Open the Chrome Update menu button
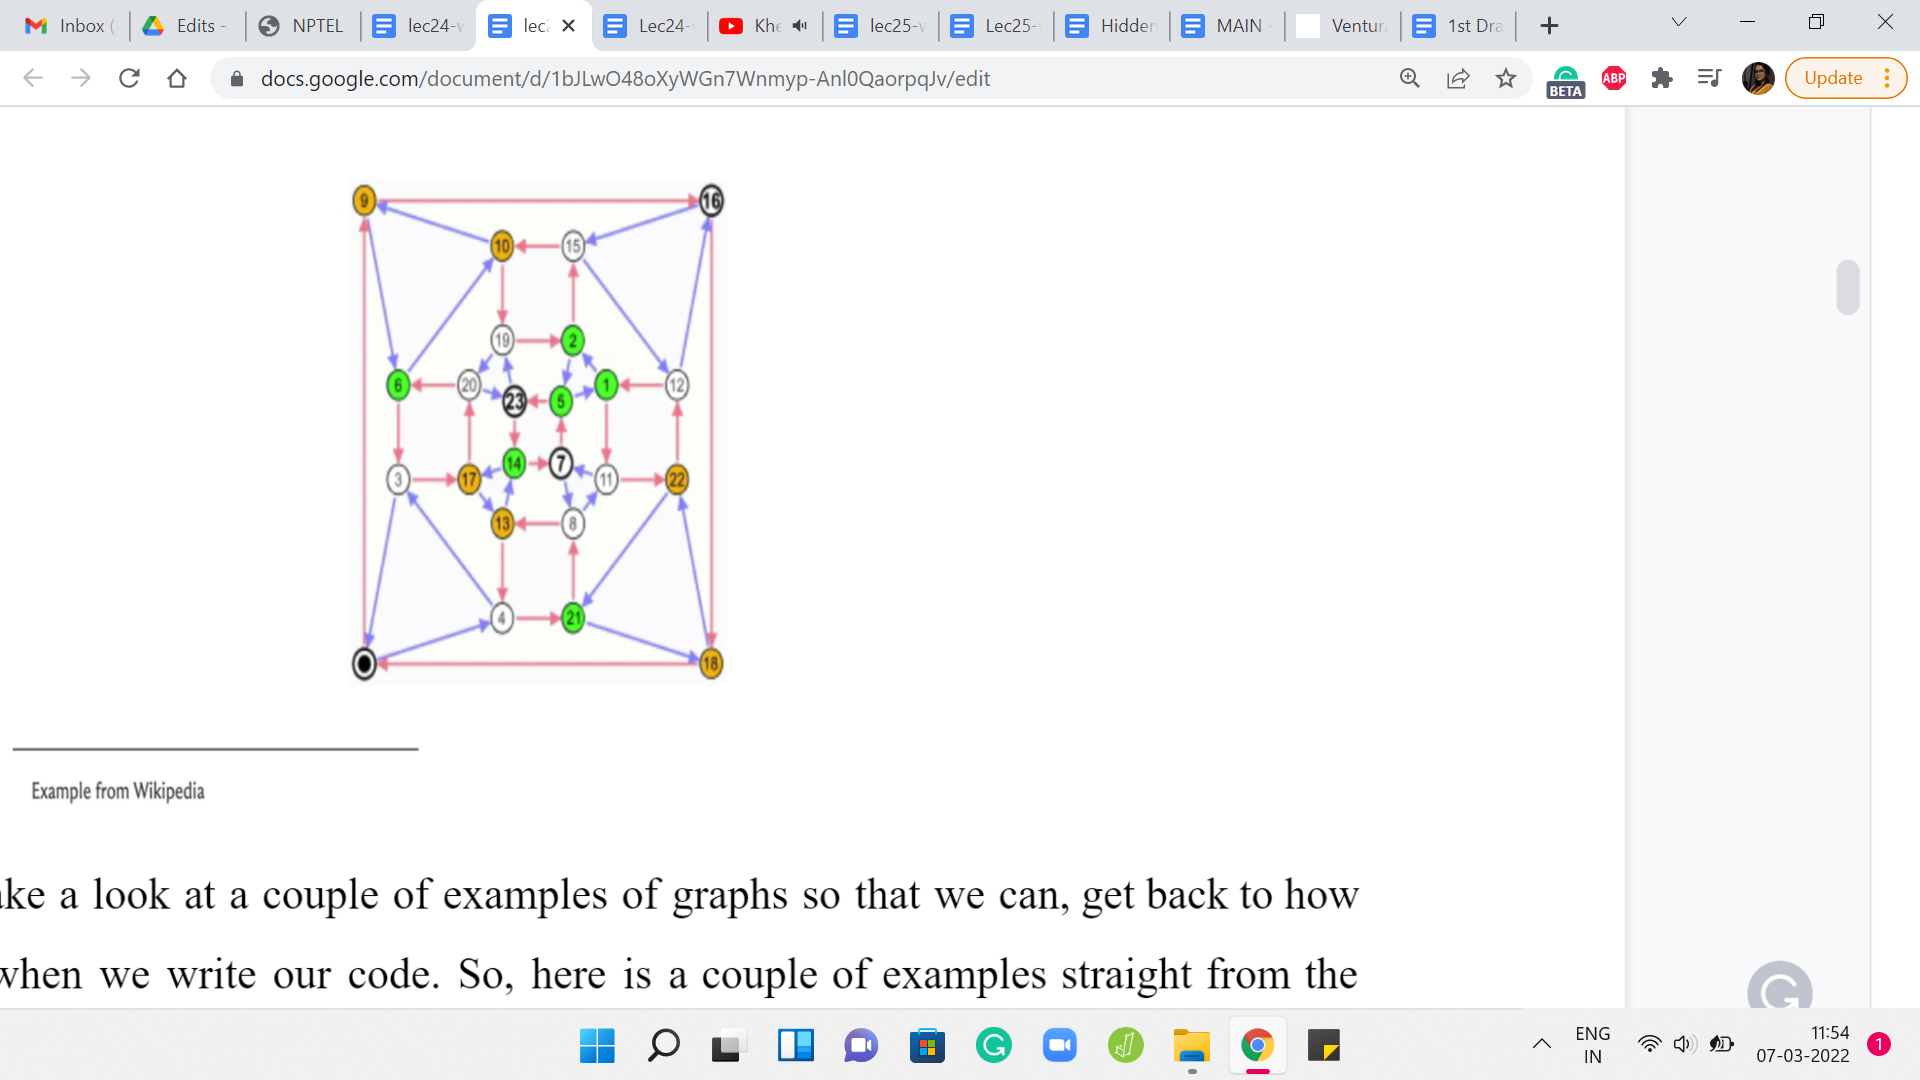The width and height of the screenshot is (1920, 1080). click(x=1845, y=78)
